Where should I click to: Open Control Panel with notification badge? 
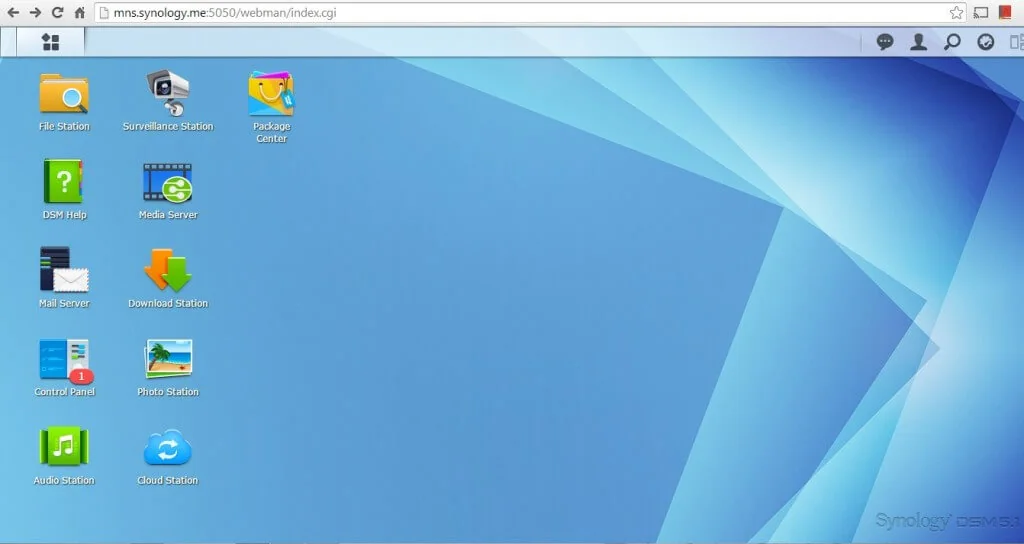pyautogui.click(x=64, y=360)
